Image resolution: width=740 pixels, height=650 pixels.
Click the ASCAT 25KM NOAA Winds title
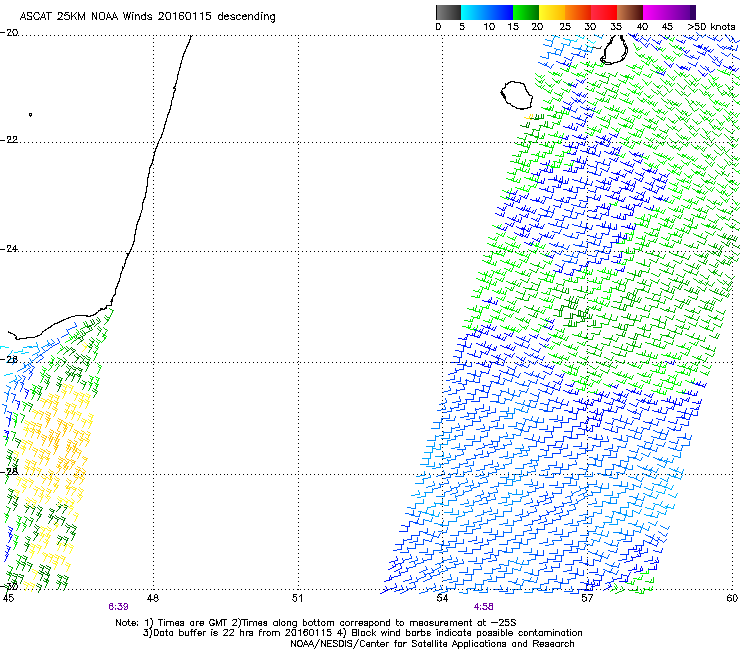[x=147, y=16]
